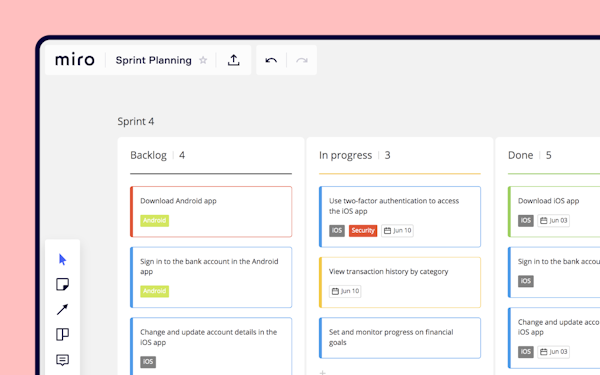Open Set and monitor progress card
This screenshot has height=375, width=600.
click(x=400, y=338)
